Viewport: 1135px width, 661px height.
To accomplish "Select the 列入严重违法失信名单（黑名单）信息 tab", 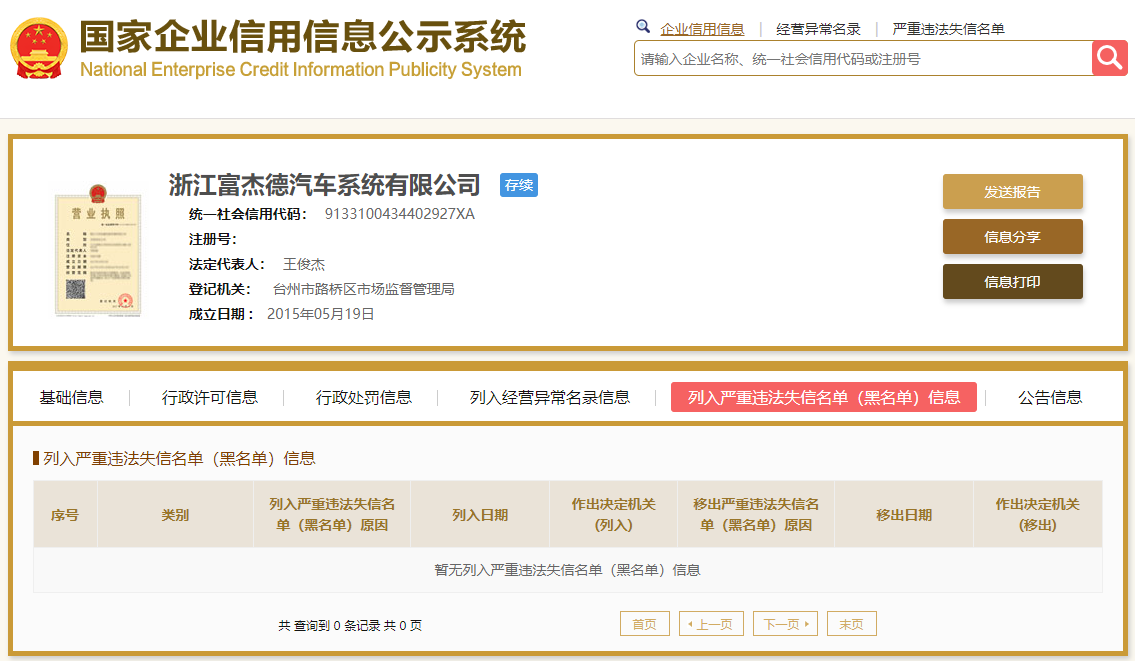I will 824,397.
